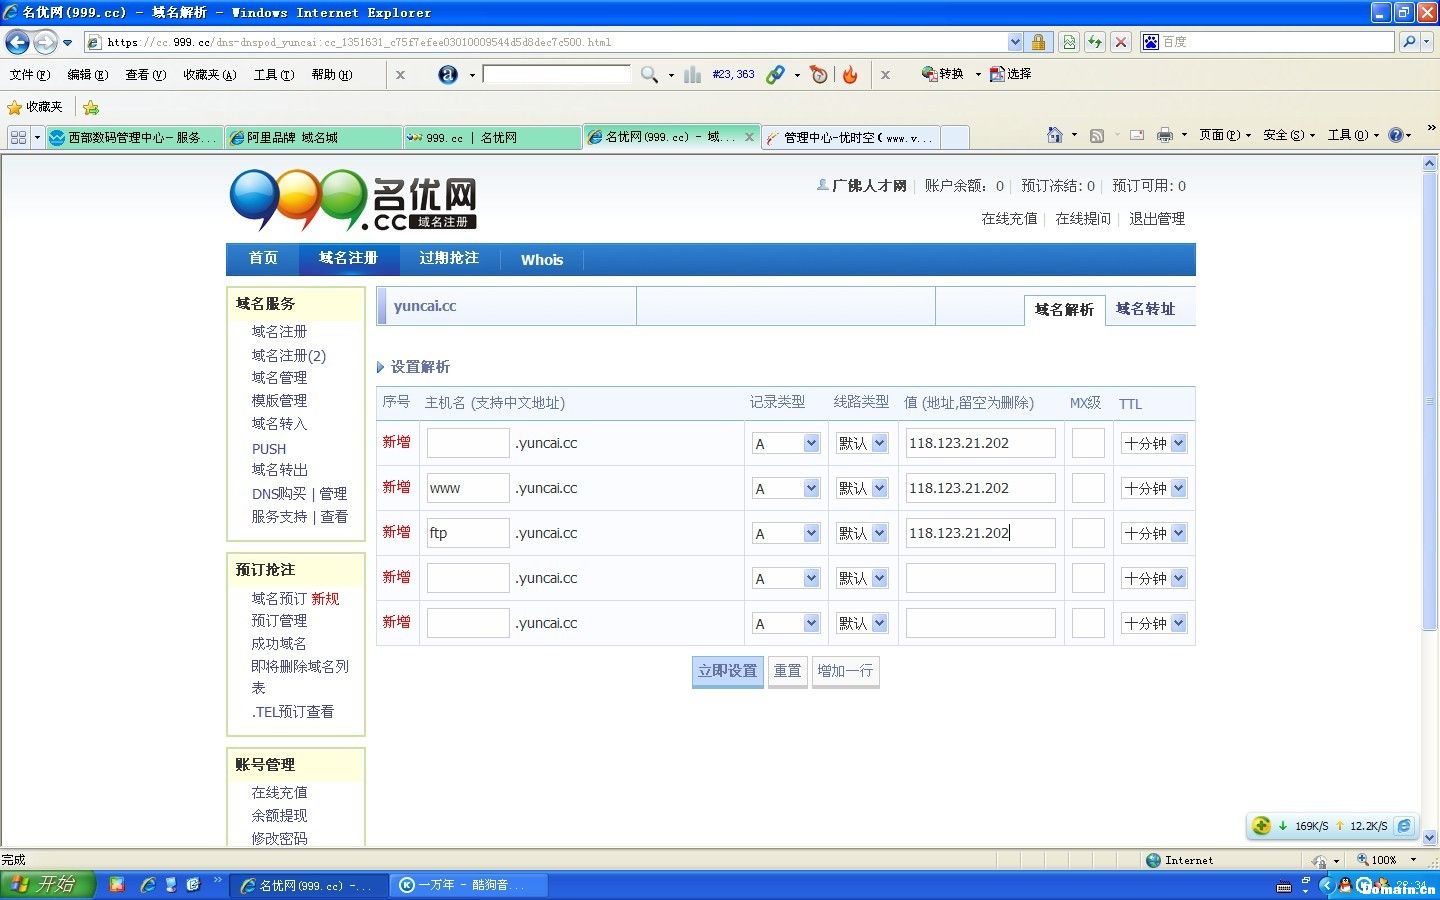Click the bar chart rank icon
Screen dimensions: 1440x900
(692, 74)
